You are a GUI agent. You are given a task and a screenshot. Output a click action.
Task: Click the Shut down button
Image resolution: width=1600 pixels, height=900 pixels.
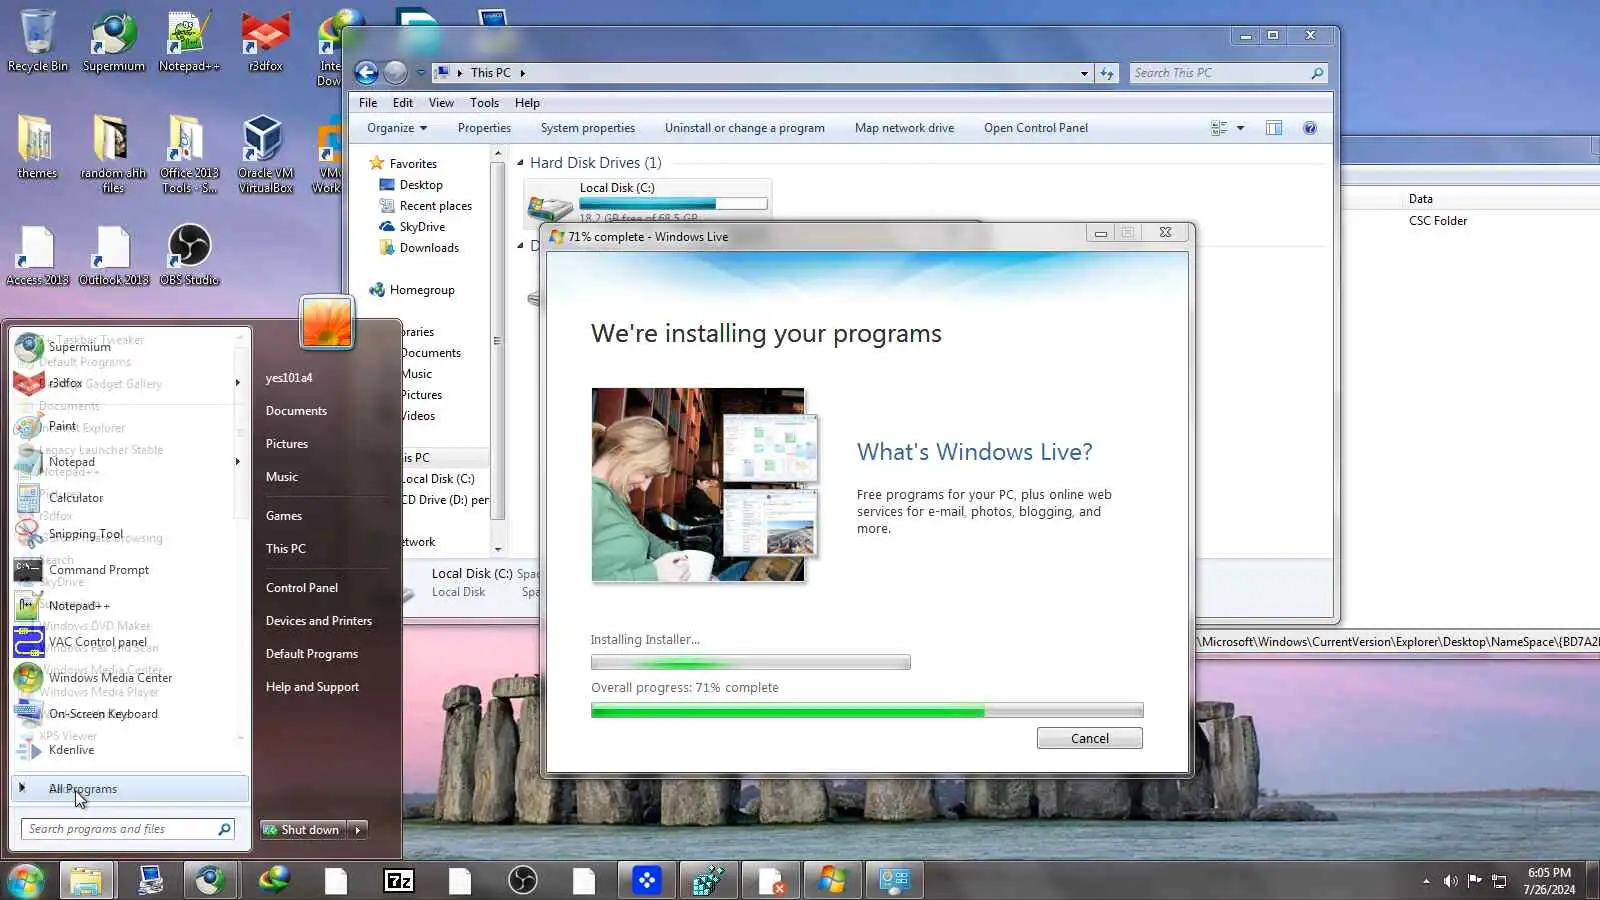click(x=304, y=830)
